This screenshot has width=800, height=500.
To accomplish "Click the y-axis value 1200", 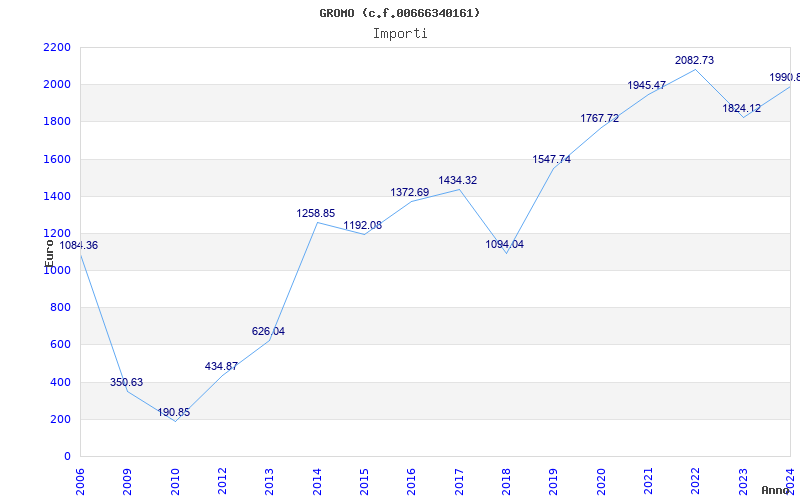I will click(57, 234).
